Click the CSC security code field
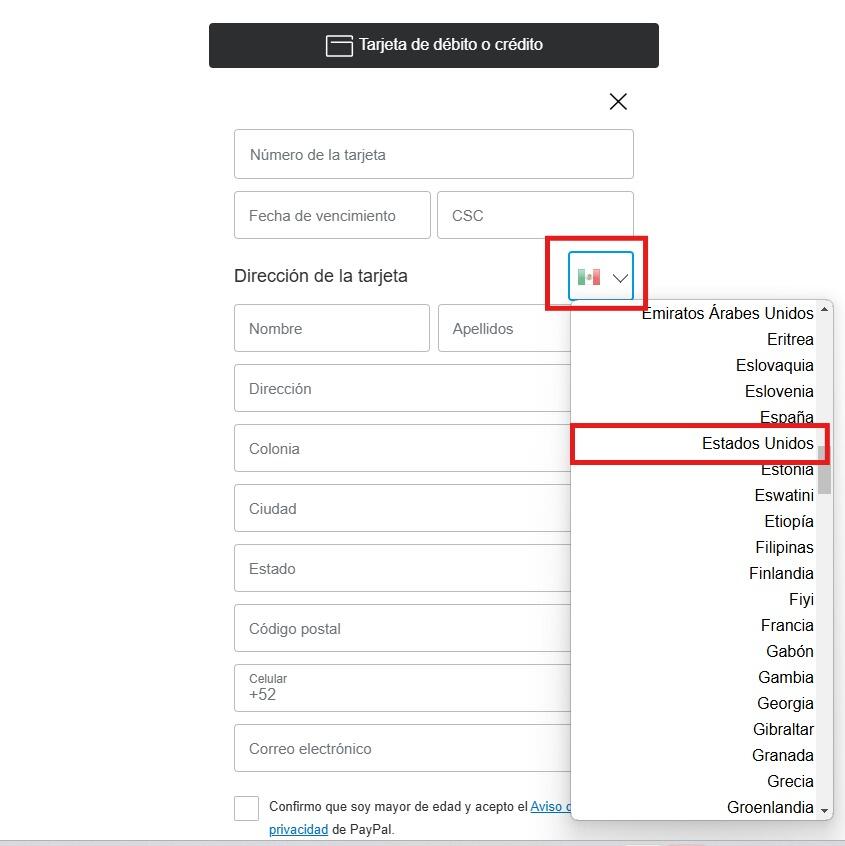The image size is (845, 846). [535, 215]
